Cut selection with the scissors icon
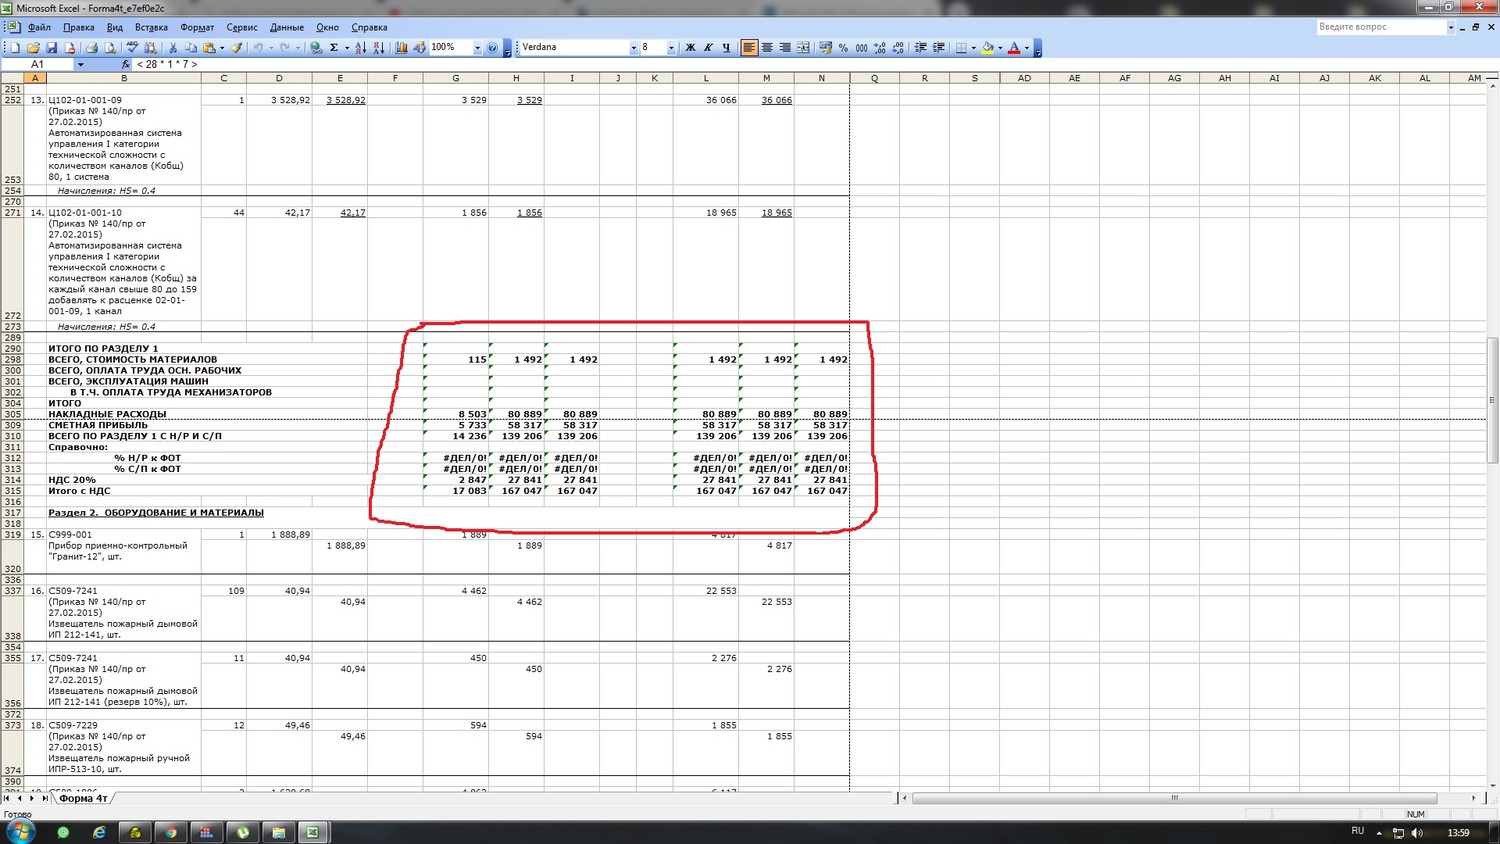The image size is (1500, 844). tap(173, 47)
